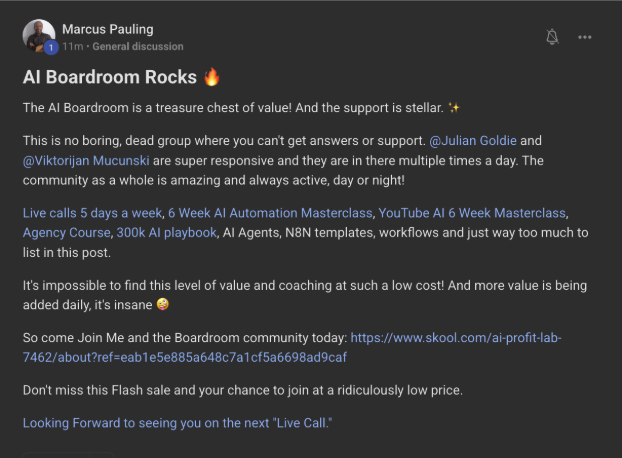Screen dimensions: 622x458
Task: Open the three-dot post options menu
Action: [585, 37]
